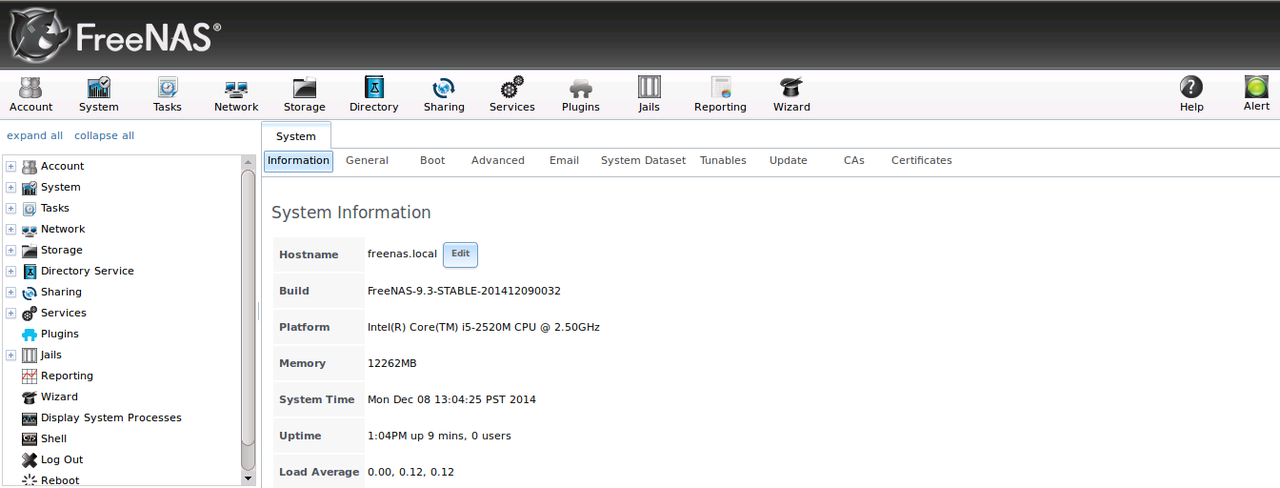Open Sharing from the top toolbar
Screen dimensions: 1280x488
pos(444,94)
